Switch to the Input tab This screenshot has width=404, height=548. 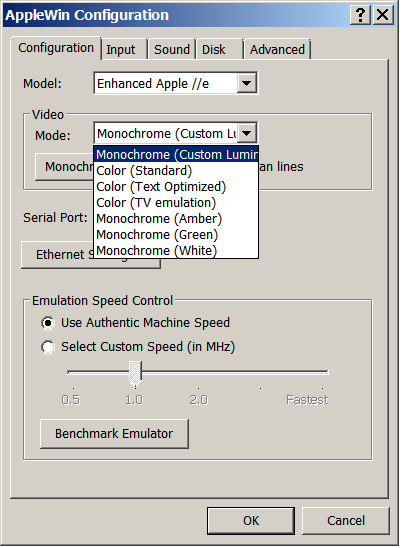coord(121,50)
